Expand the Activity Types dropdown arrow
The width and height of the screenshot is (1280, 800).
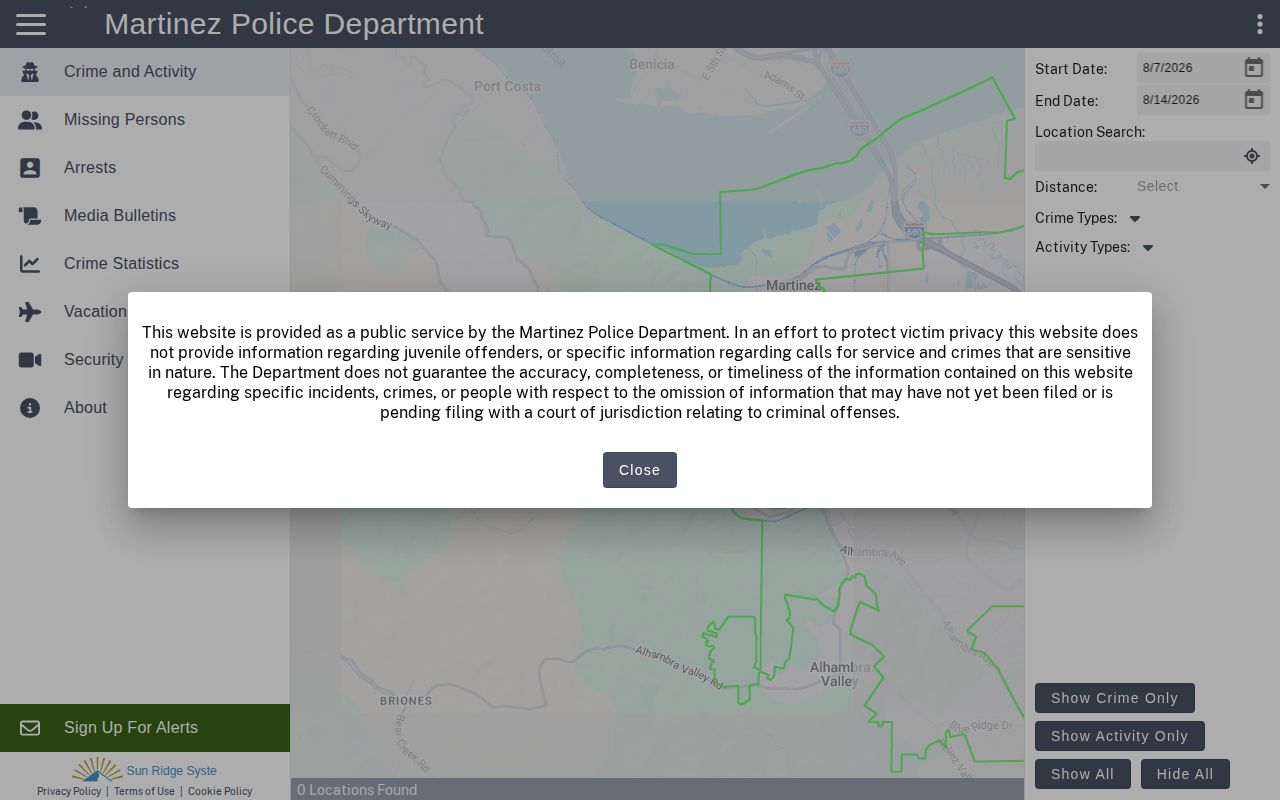1148,248
